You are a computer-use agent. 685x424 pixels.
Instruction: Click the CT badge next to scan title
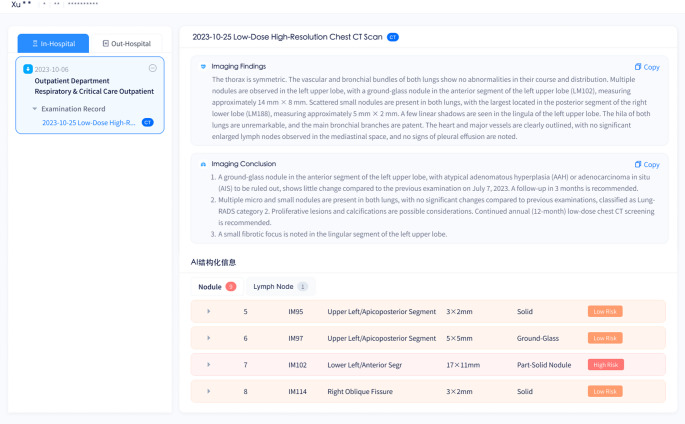393,37
